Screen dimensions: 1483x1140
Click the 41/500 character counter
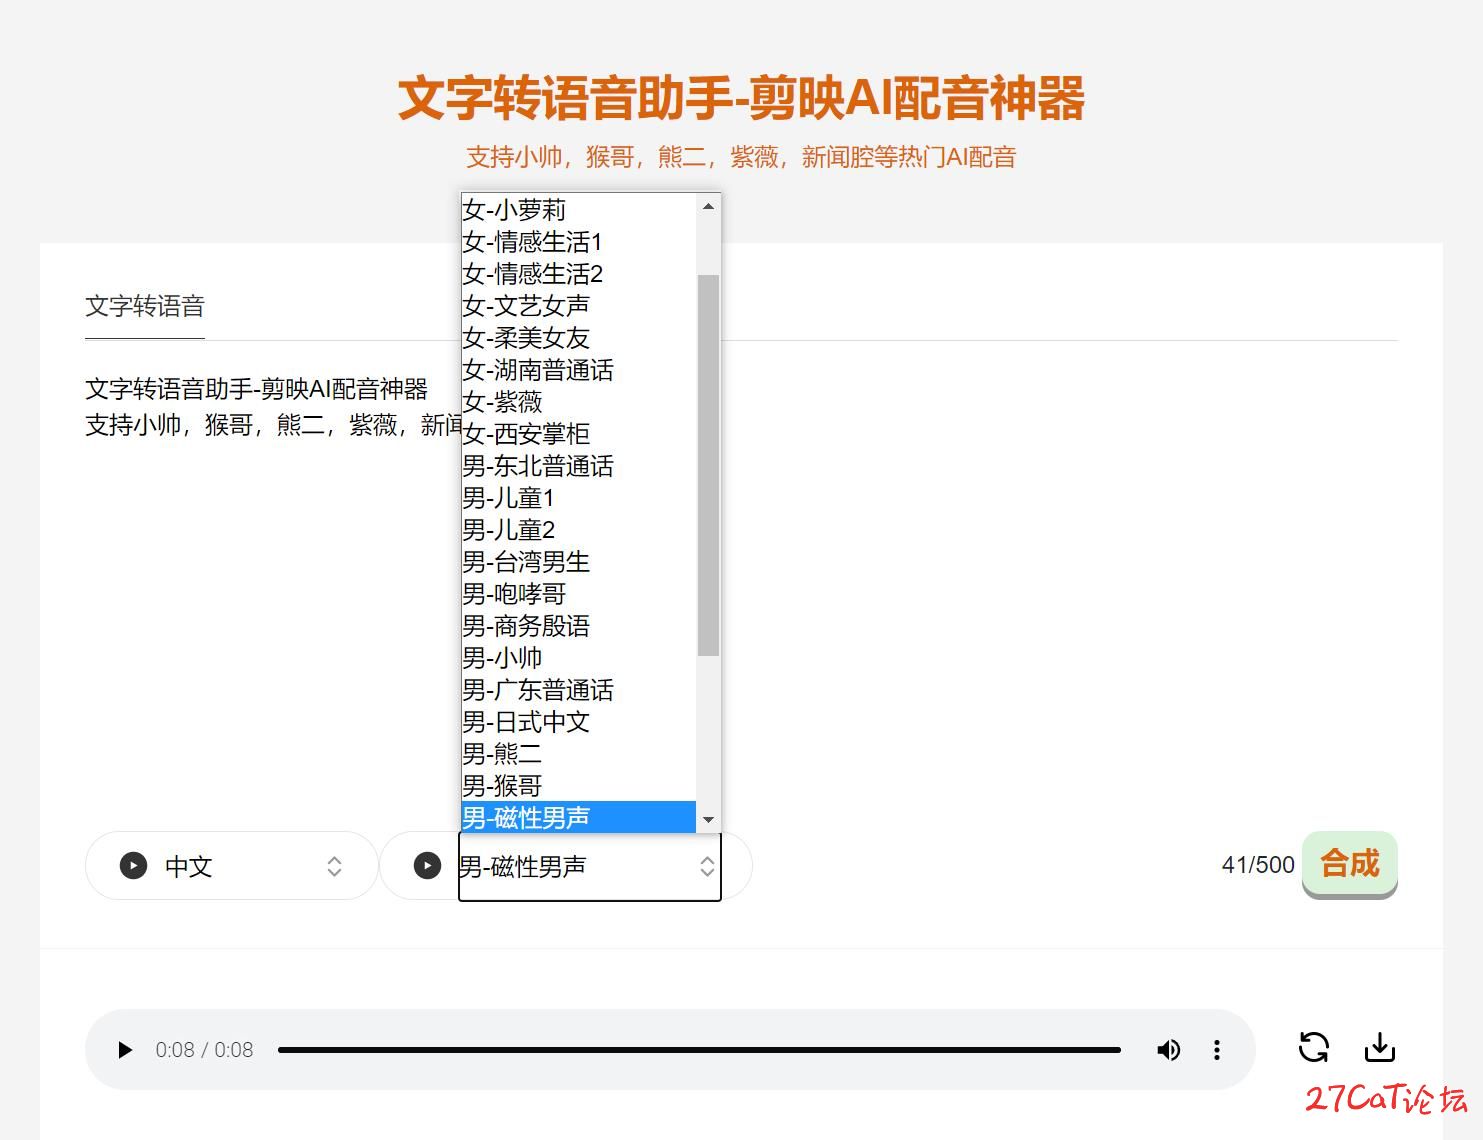click(x=1258, y=865)
